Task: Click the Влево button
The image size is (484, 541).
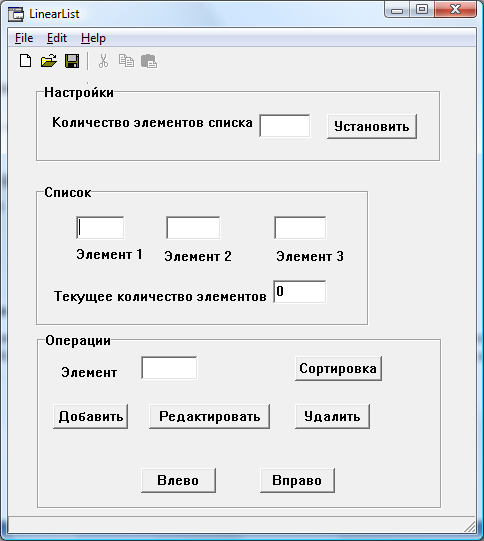Action: pyautogui.click(x=178, y=480)
